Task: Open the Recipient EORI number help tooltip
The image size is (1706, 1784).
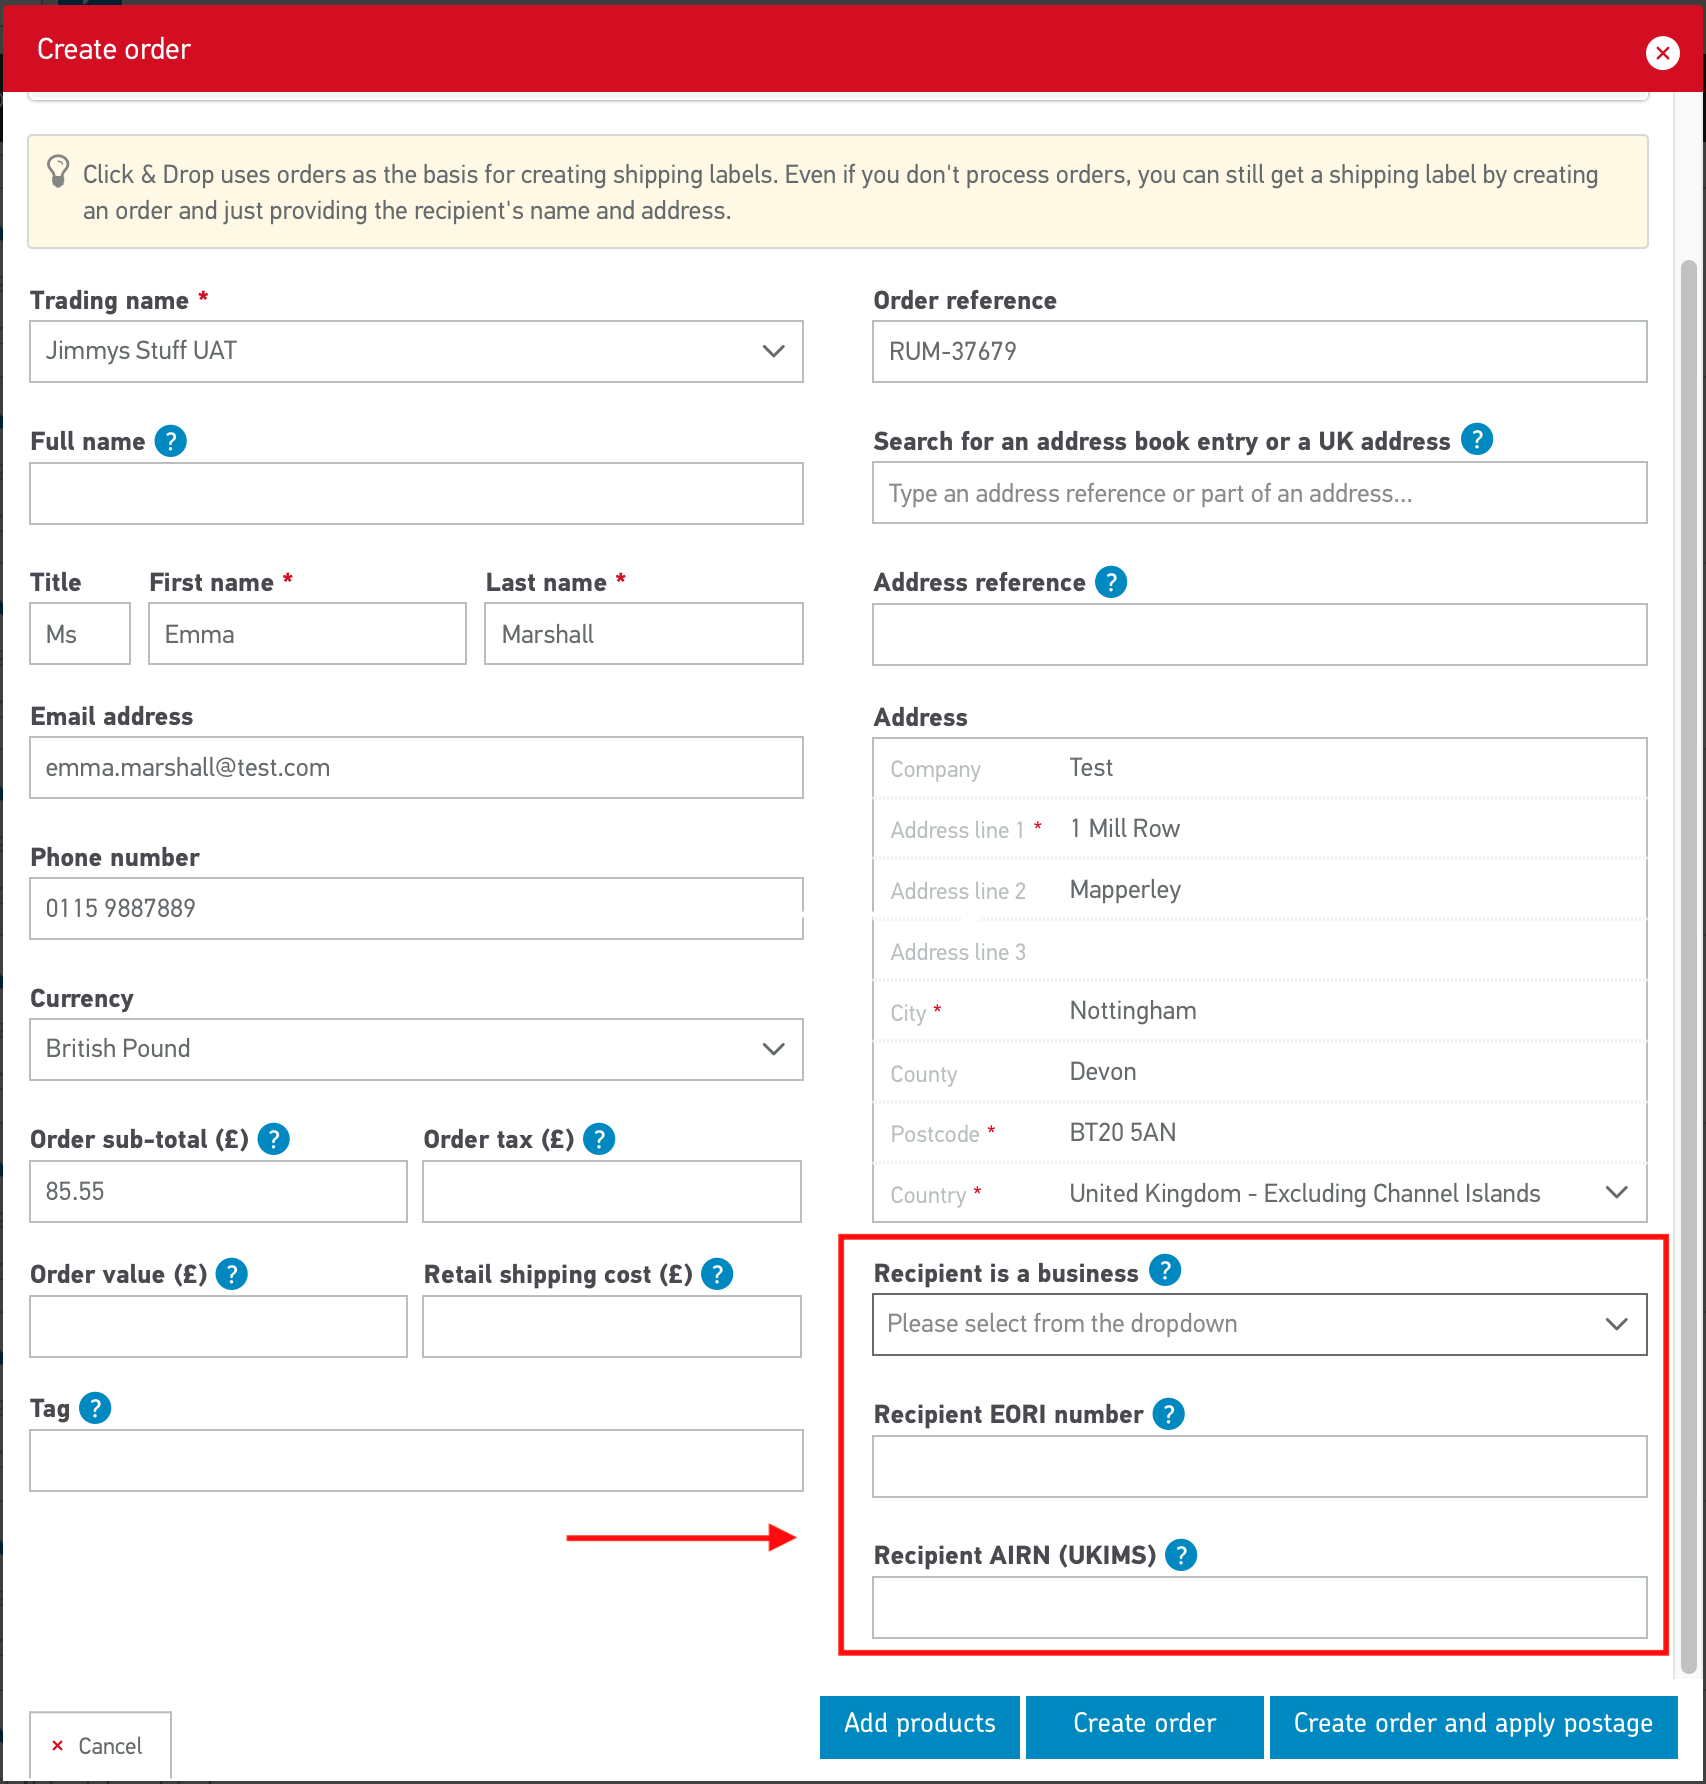Action: click(x=1167, y=1414)
